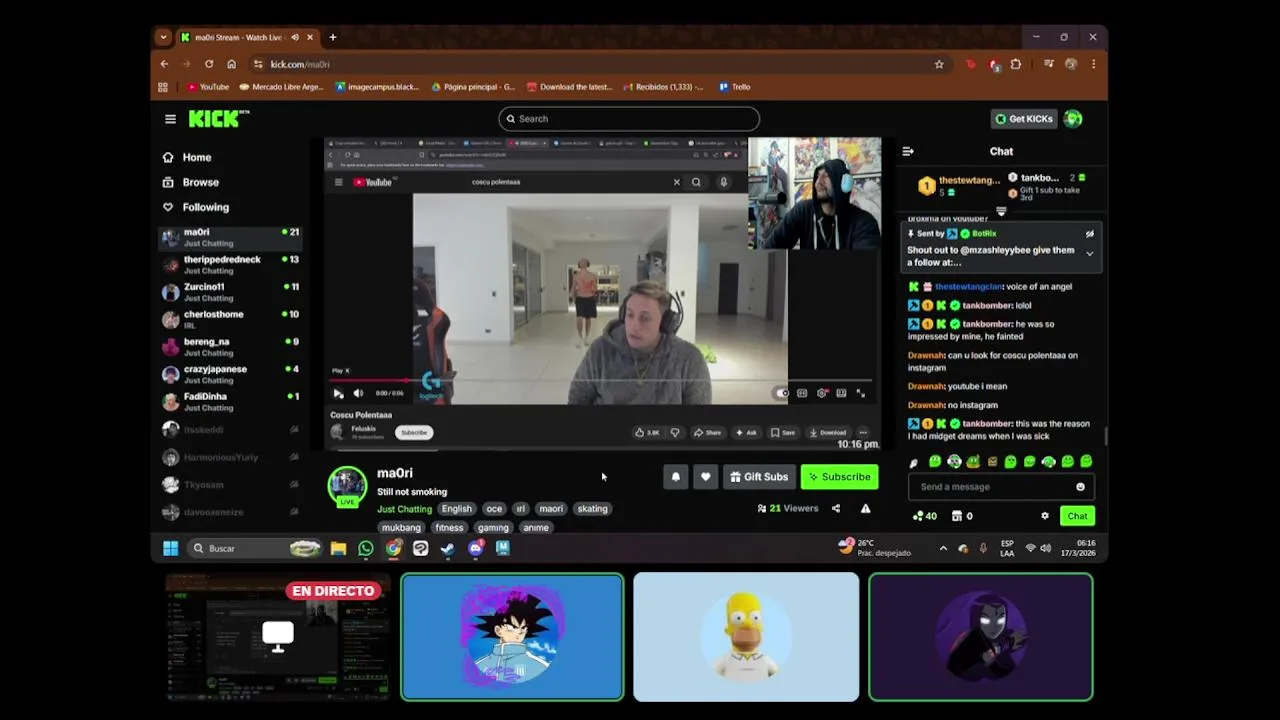
Task: Turn on notifications with bell icon
Action: coord(676,477)
